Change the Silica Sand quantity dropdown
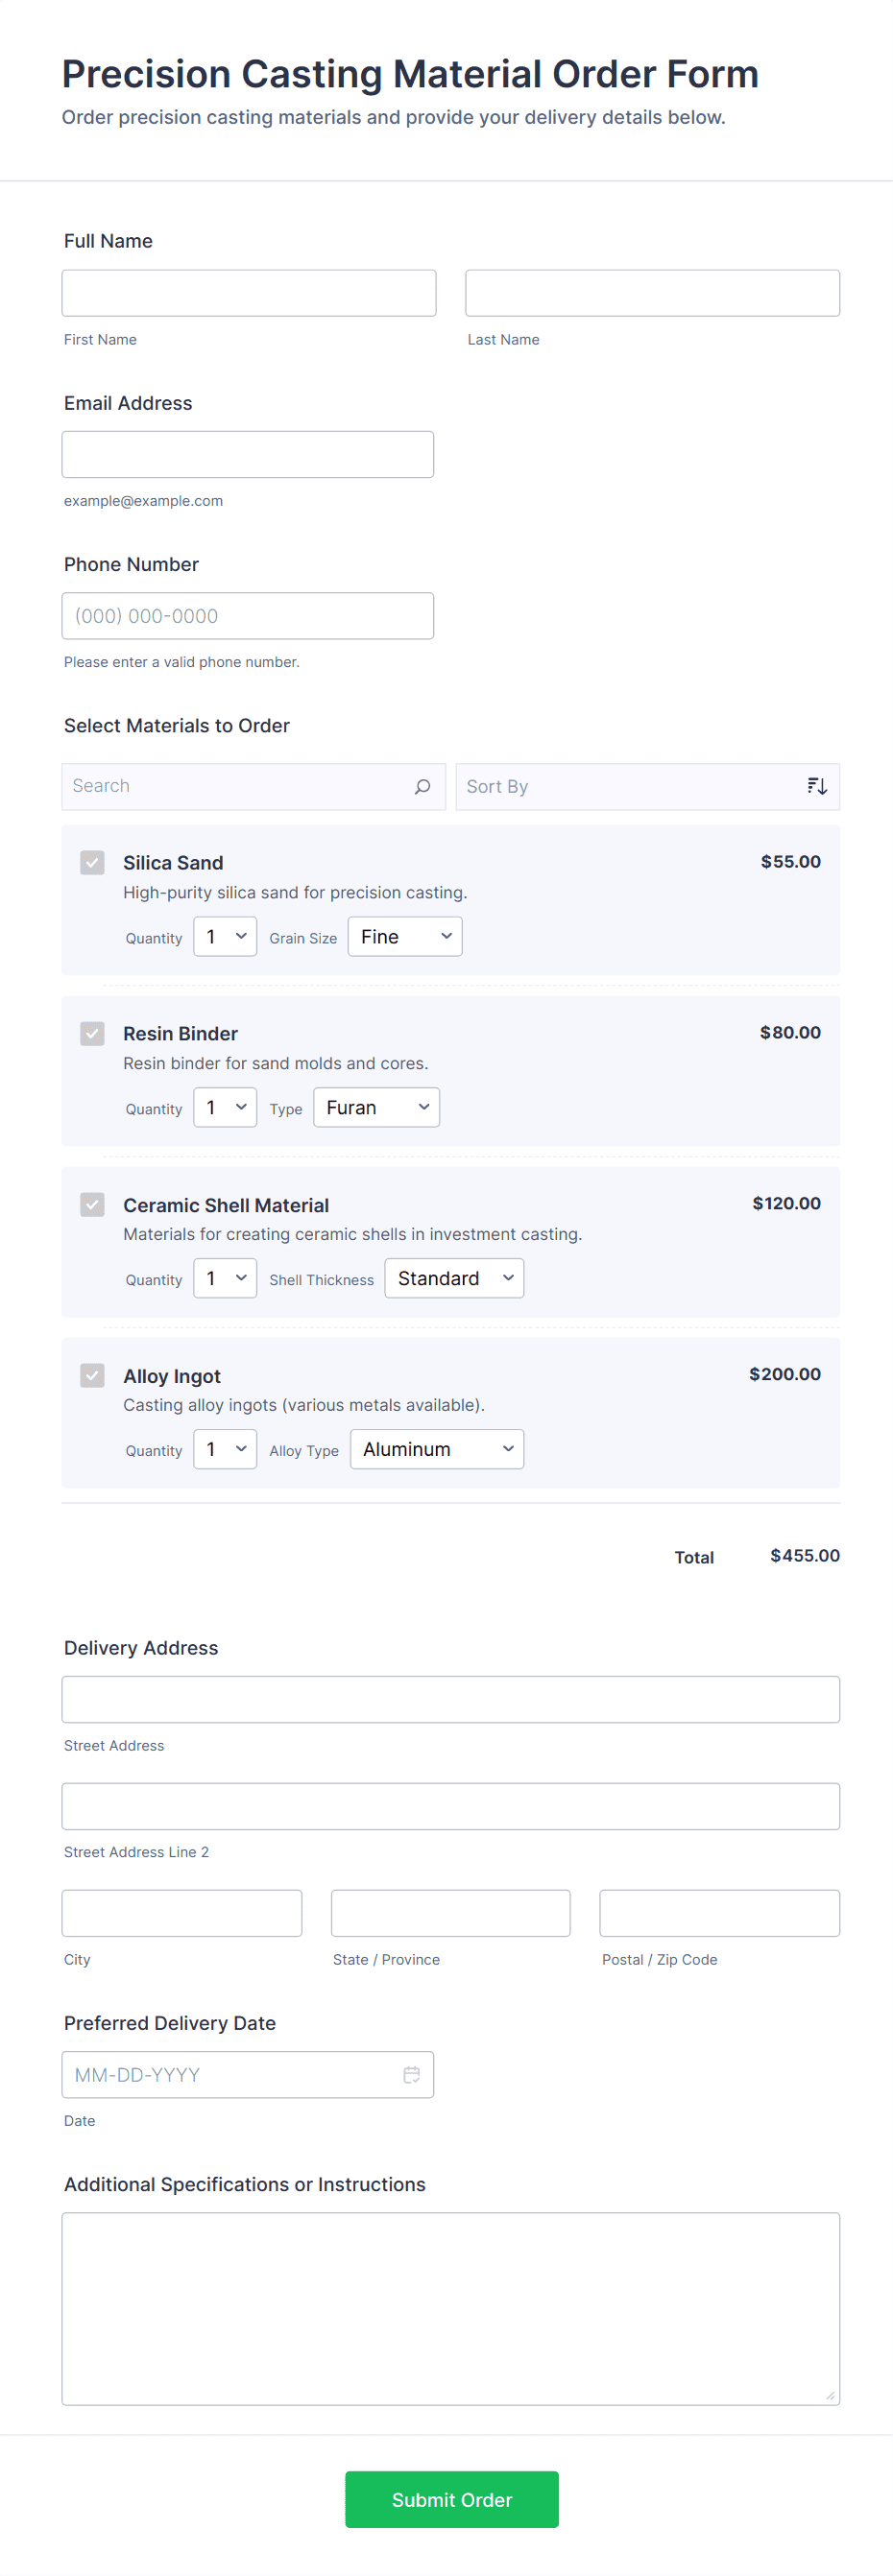This screenshot has width=893, height=2576. (224, 936)
